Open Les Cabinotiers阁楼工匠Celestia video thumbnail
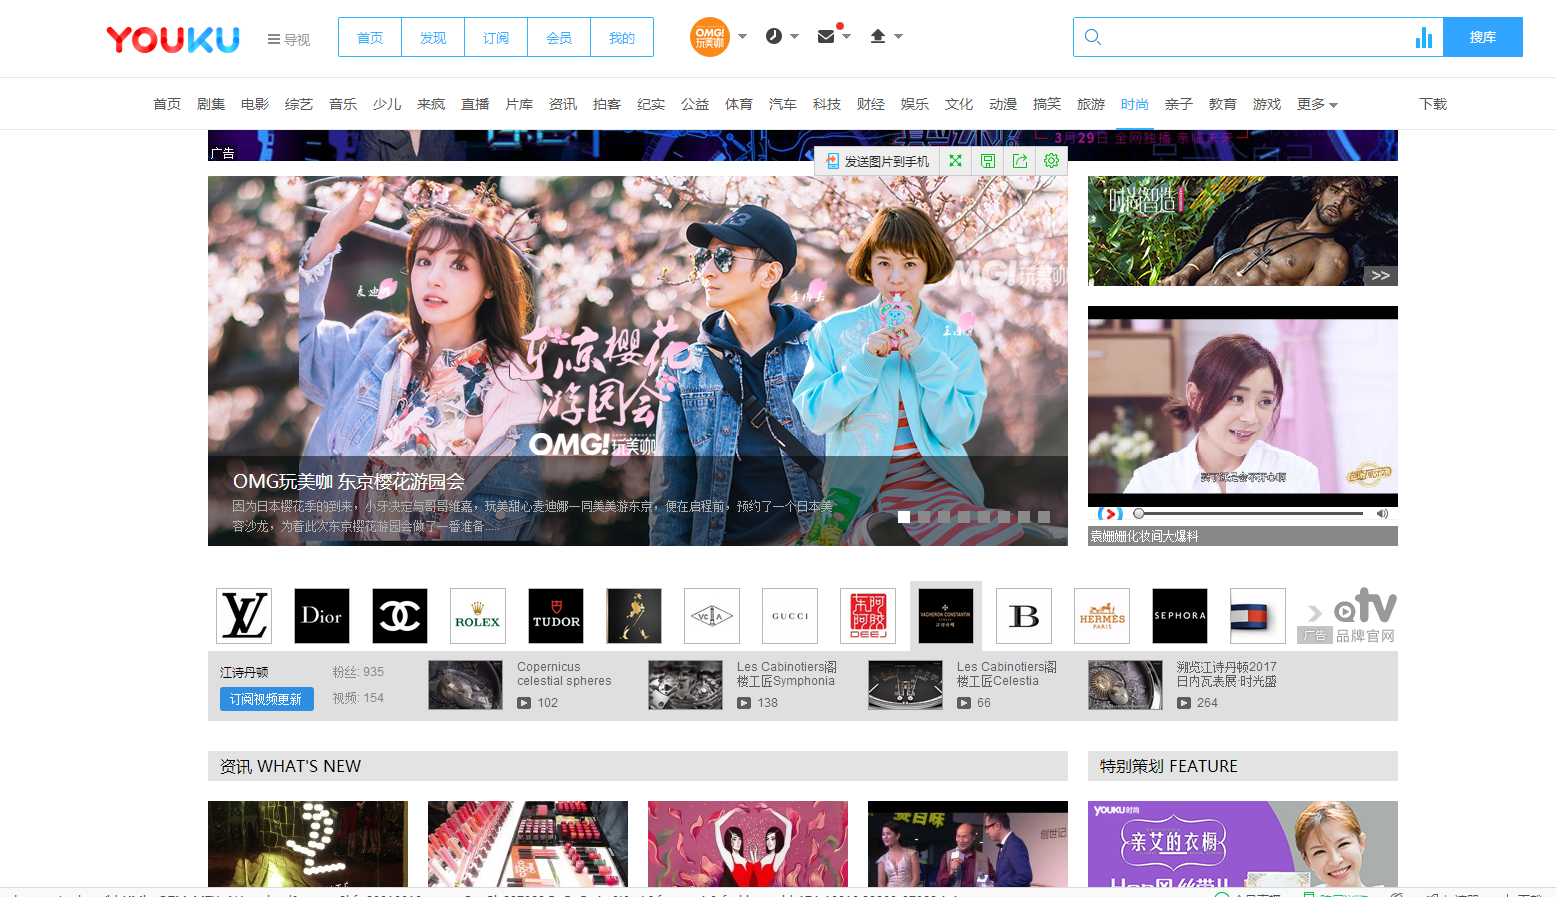This screenshot has width=1556, height=897. [905, 685]
